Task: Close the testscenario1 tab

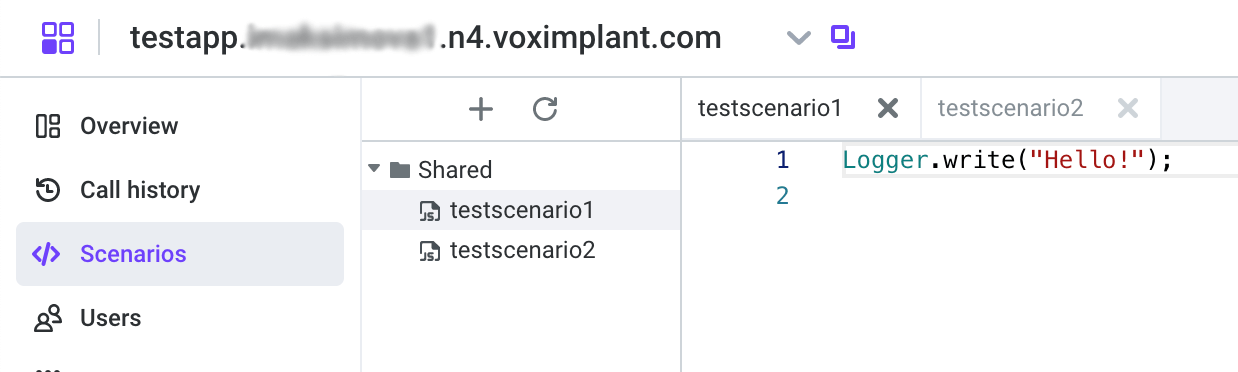Action: [887, 108]
